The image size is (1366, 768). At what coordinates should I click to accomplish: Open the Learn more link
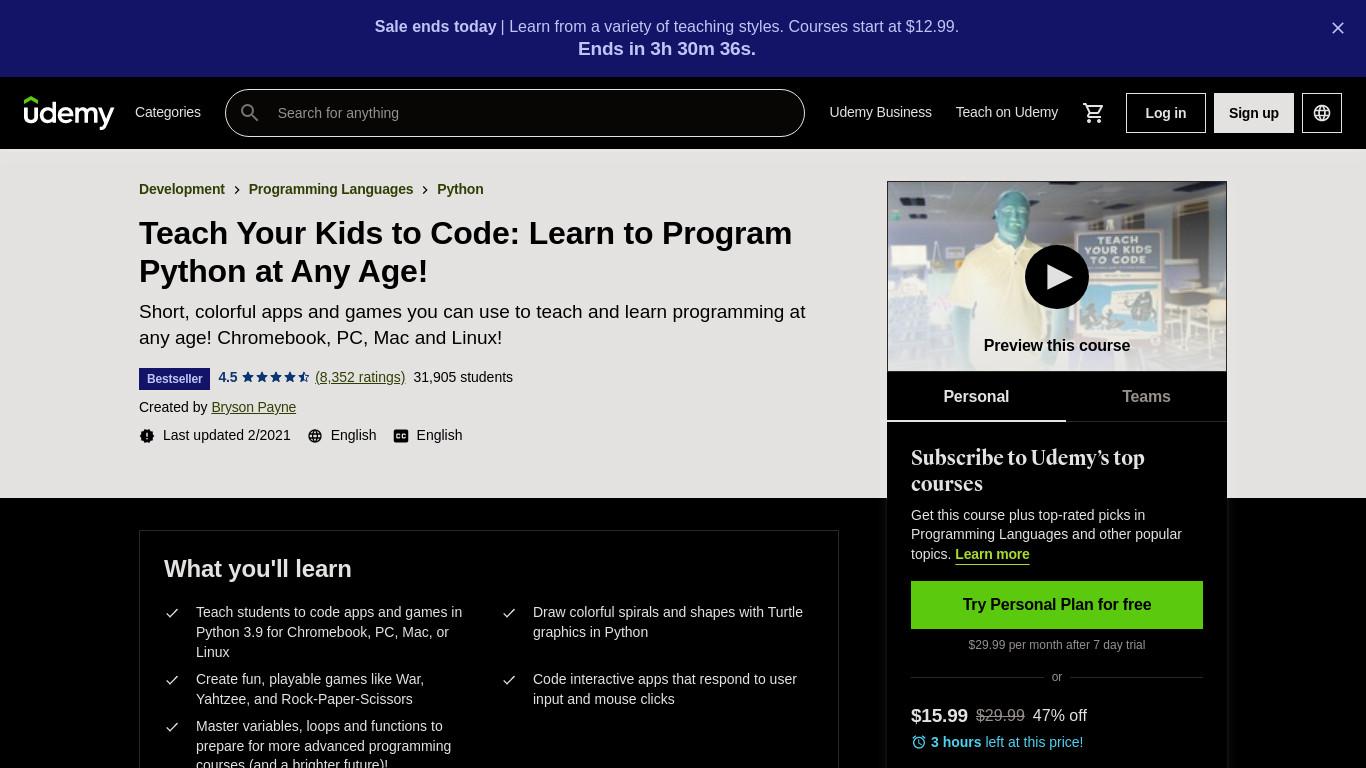pos(992,554)
